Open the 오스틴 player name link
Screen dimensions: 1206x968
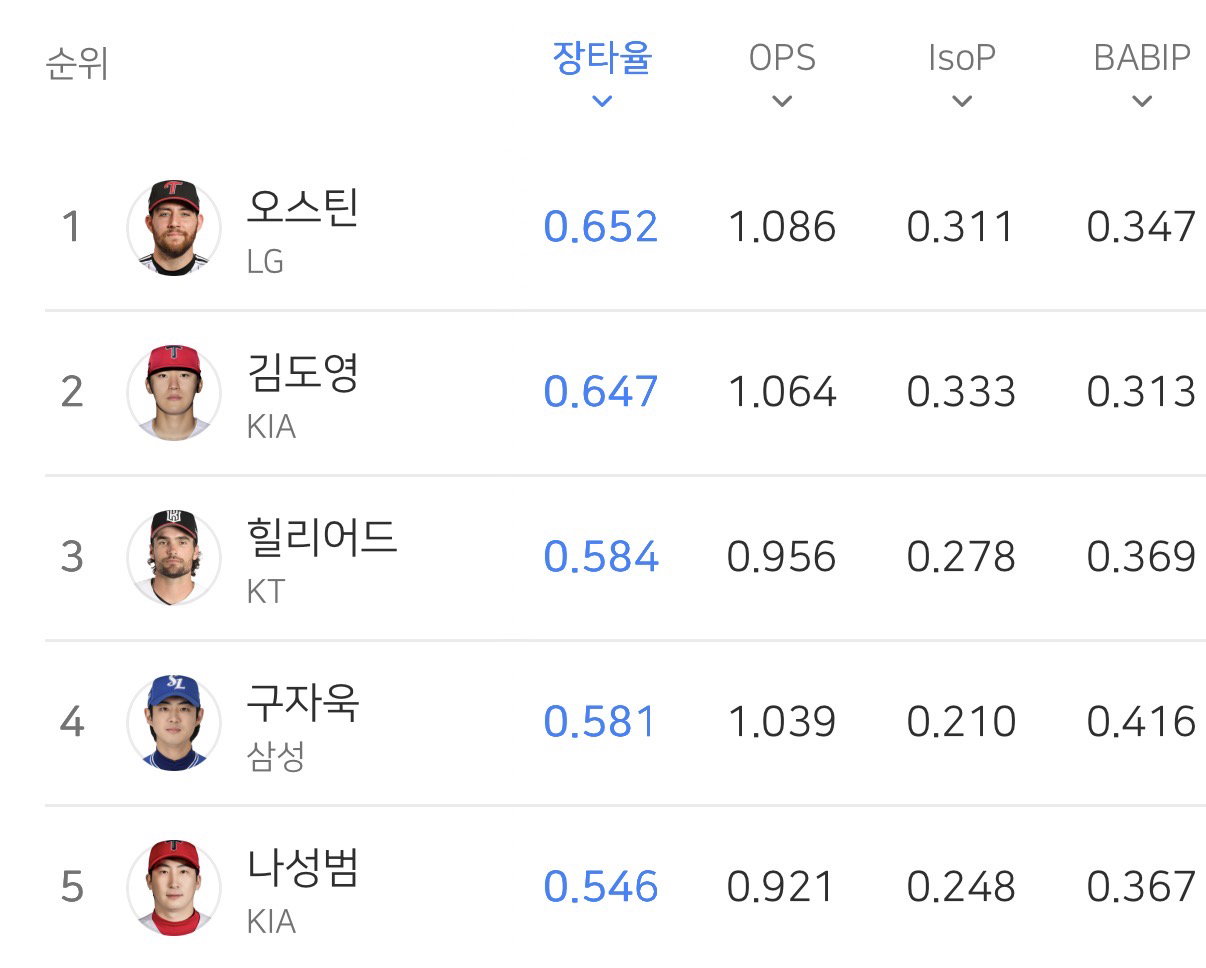click(x=302, y=209)
